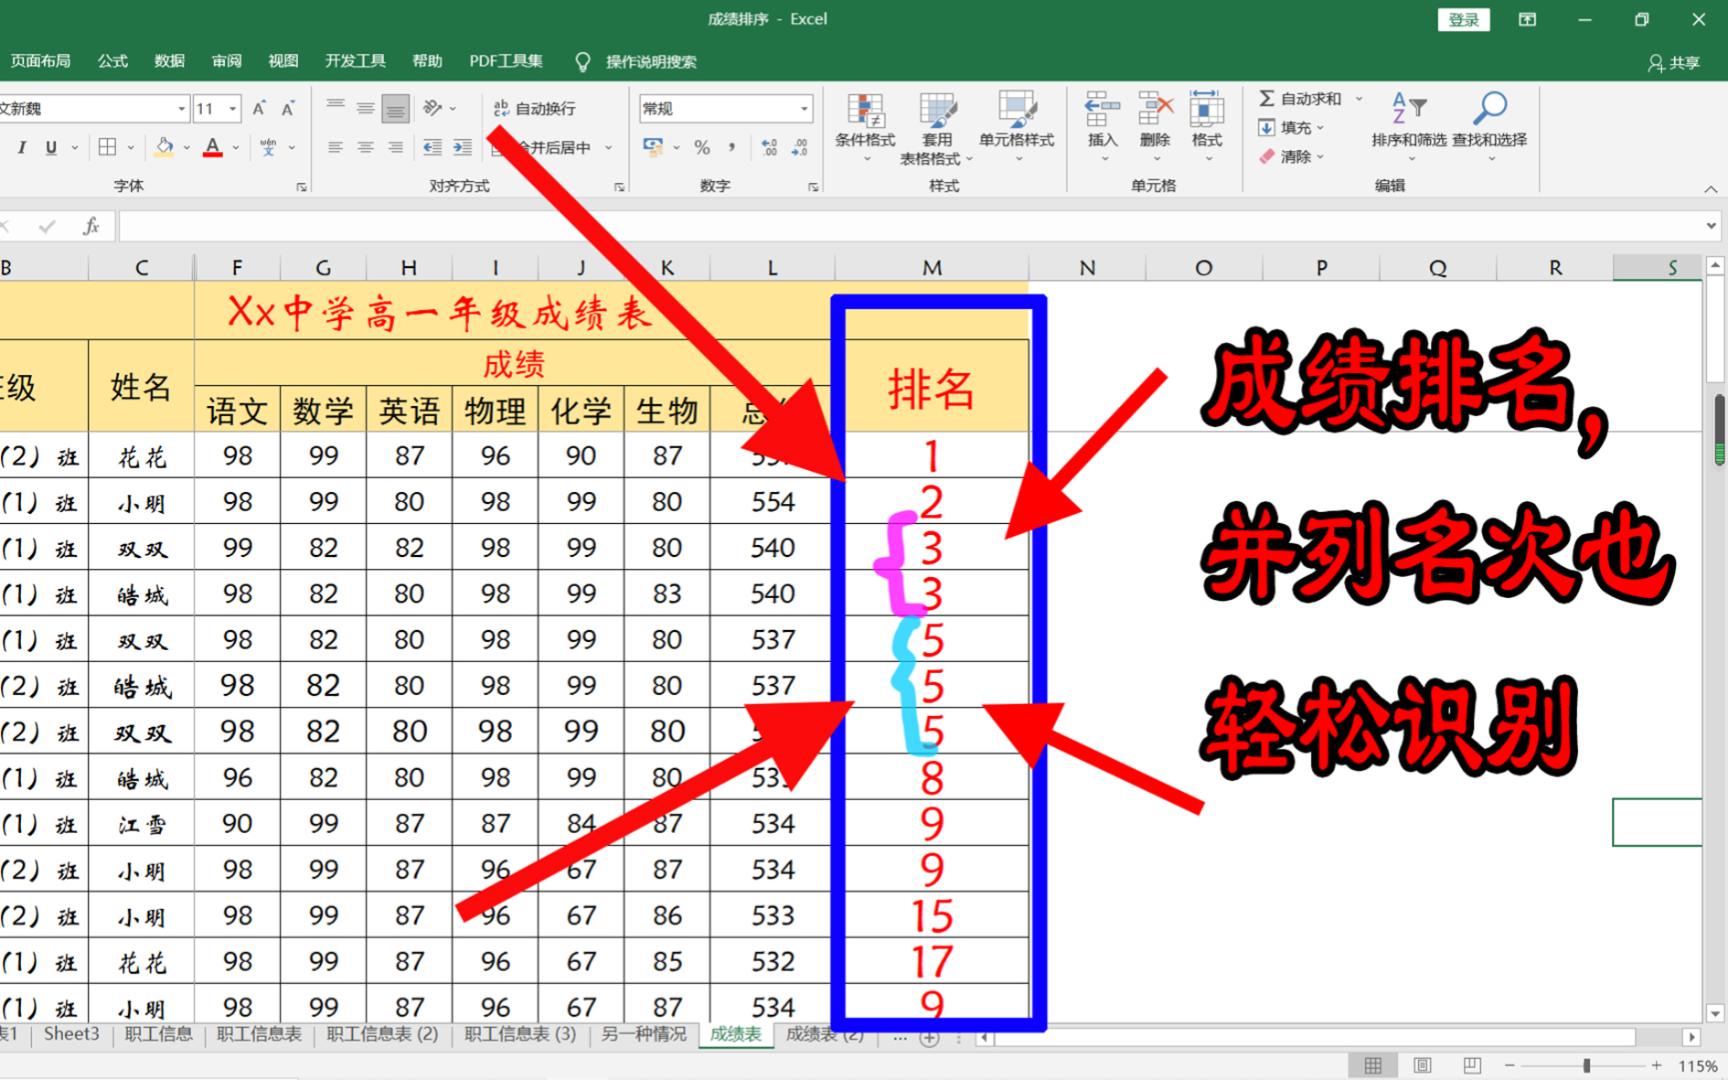Viewport: 1728px width, 1080px height.
Task: Apply the yellow Fill Color bucket
Action: pyautogui.click(x=164, y=148)
